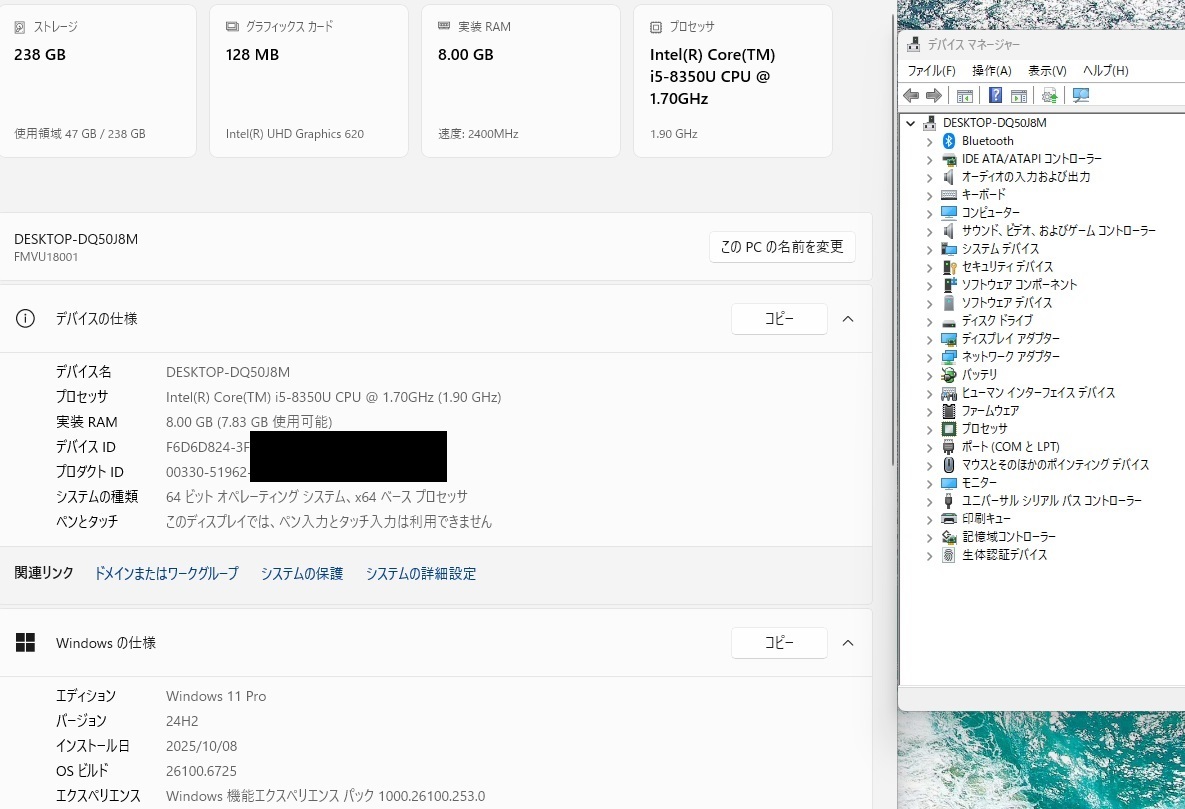1185x809 pixels.
Task: Select the ヒューマン インターフェイス デバイス icon
Action: coord(949,393)
